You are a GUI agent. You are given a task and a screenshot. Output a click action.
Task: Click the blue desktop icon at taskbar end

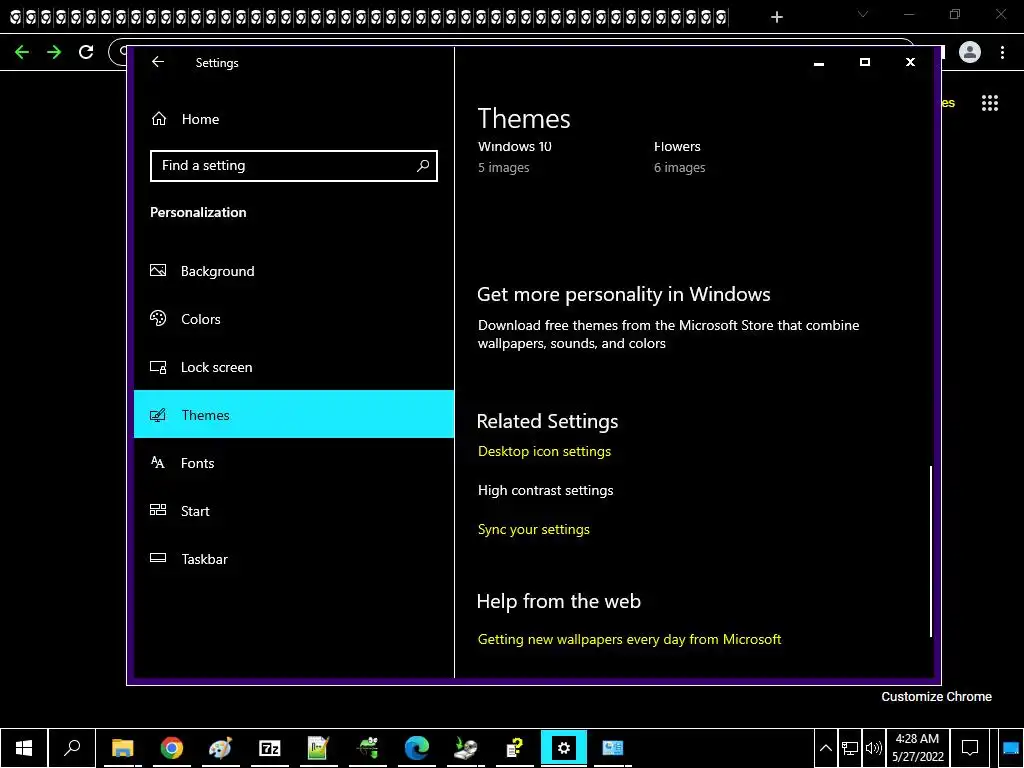click(x=1010, y=748)
